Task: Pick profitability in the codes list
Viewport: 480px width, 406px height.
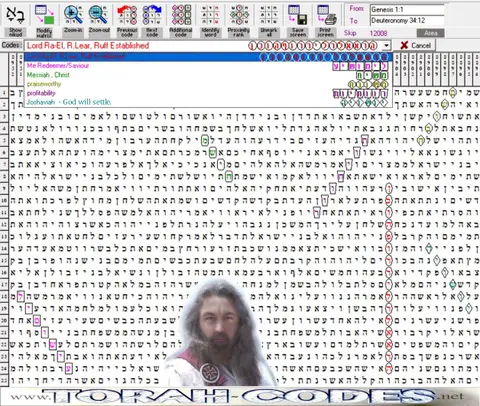Action: point(208,93)
